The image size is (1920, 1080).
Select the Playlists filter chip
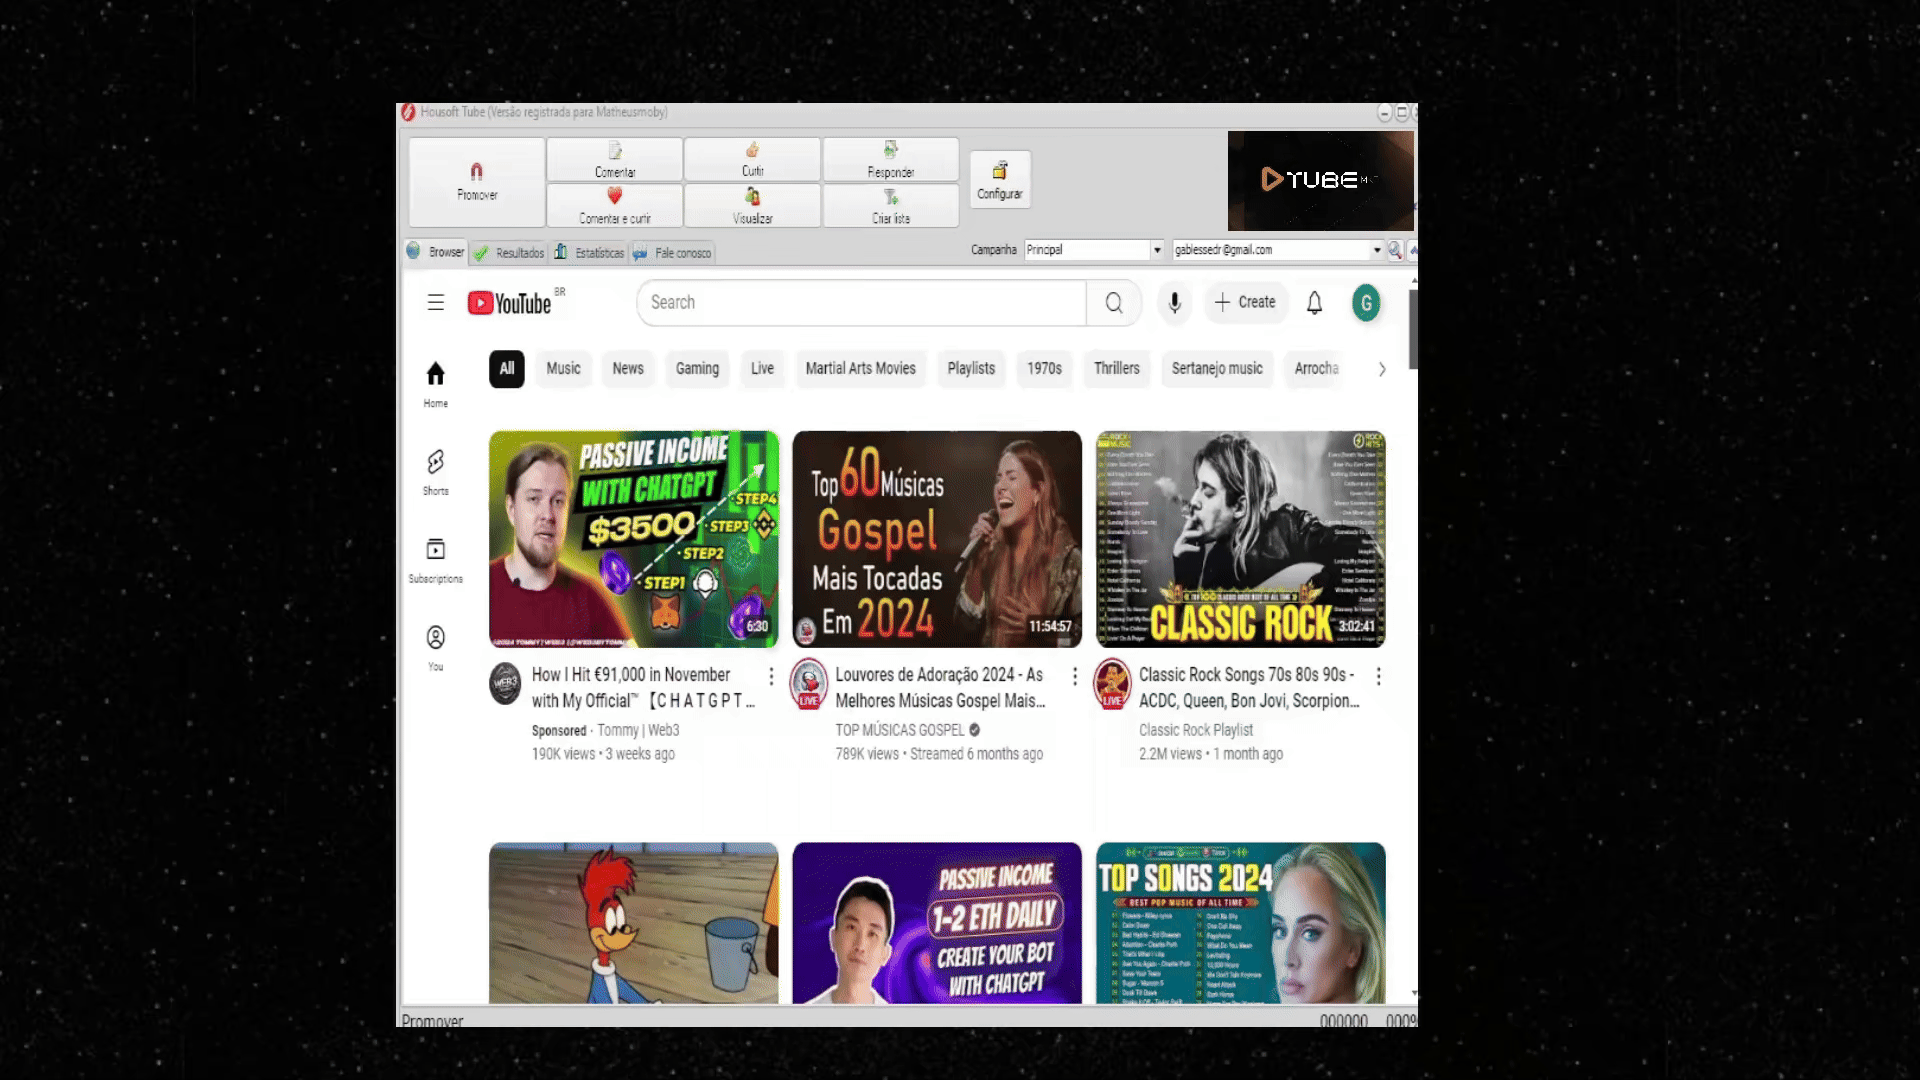click(971, 369)
